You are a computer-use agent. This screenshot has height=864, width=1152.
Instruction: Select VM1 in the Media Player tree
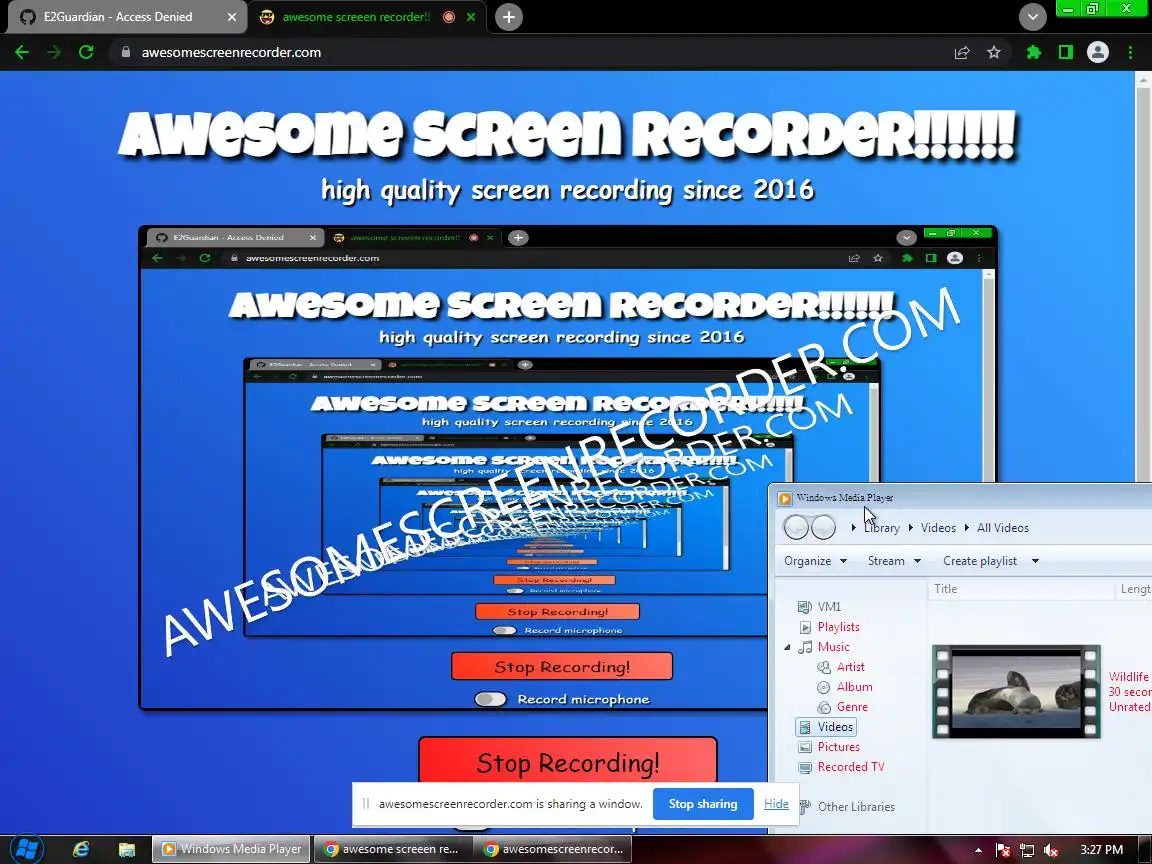pyautogui.click(x=829, y=606)
